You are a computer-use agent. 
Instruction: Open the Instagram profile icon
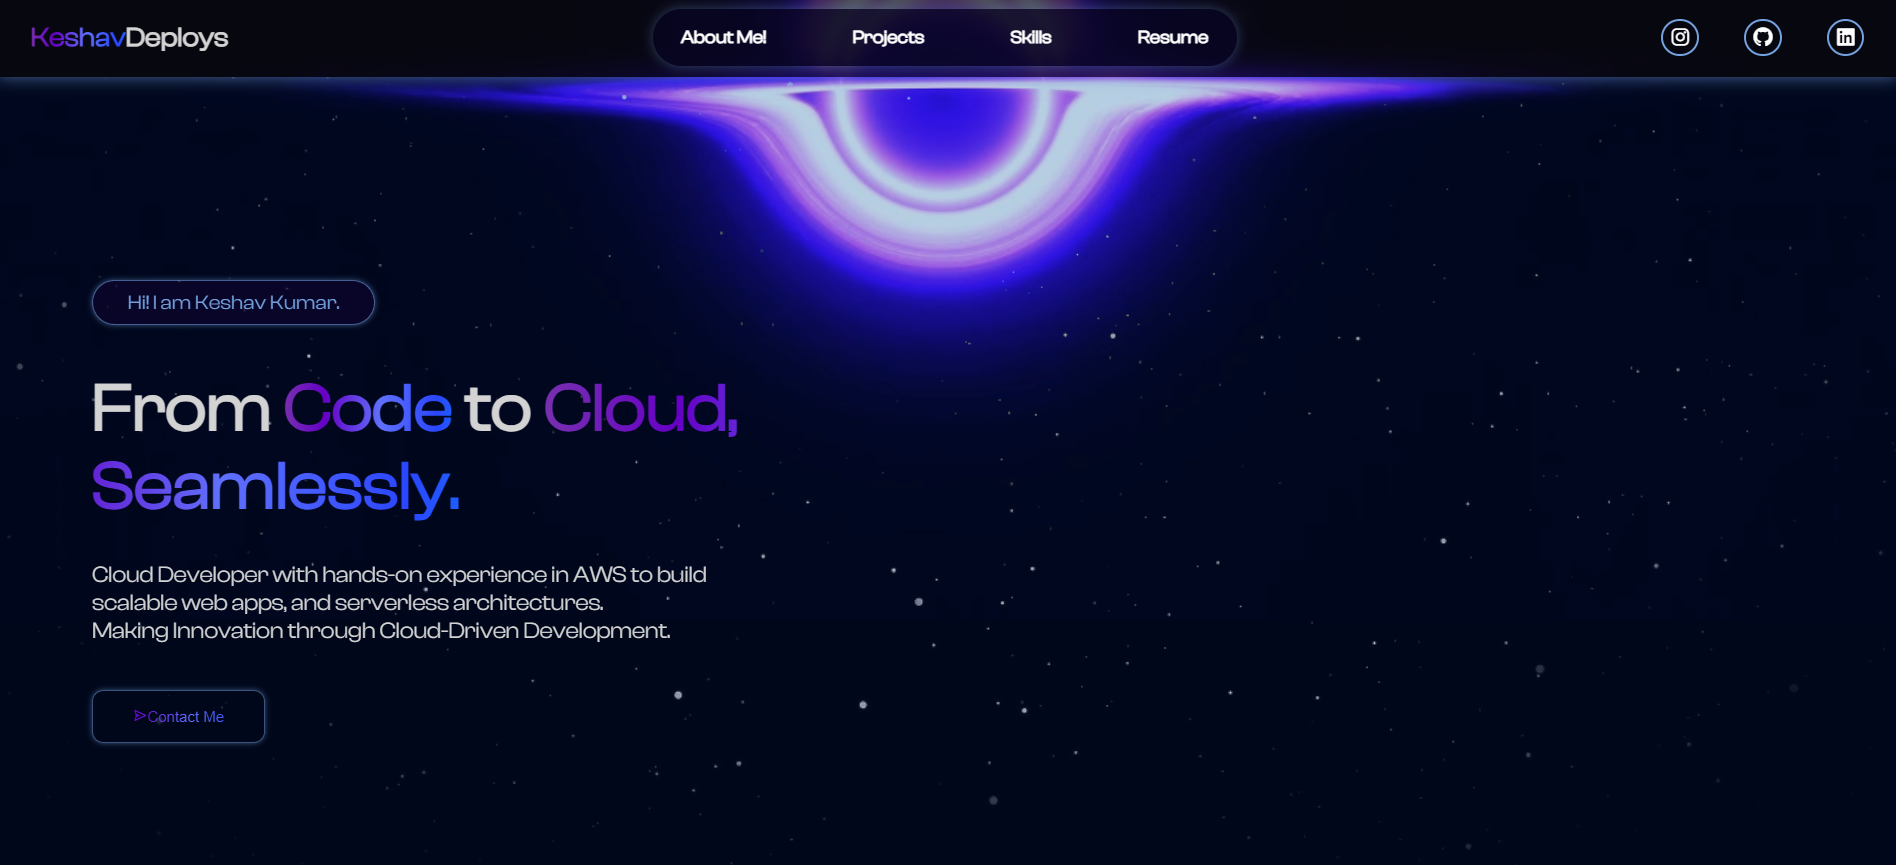click(1680, 37)
